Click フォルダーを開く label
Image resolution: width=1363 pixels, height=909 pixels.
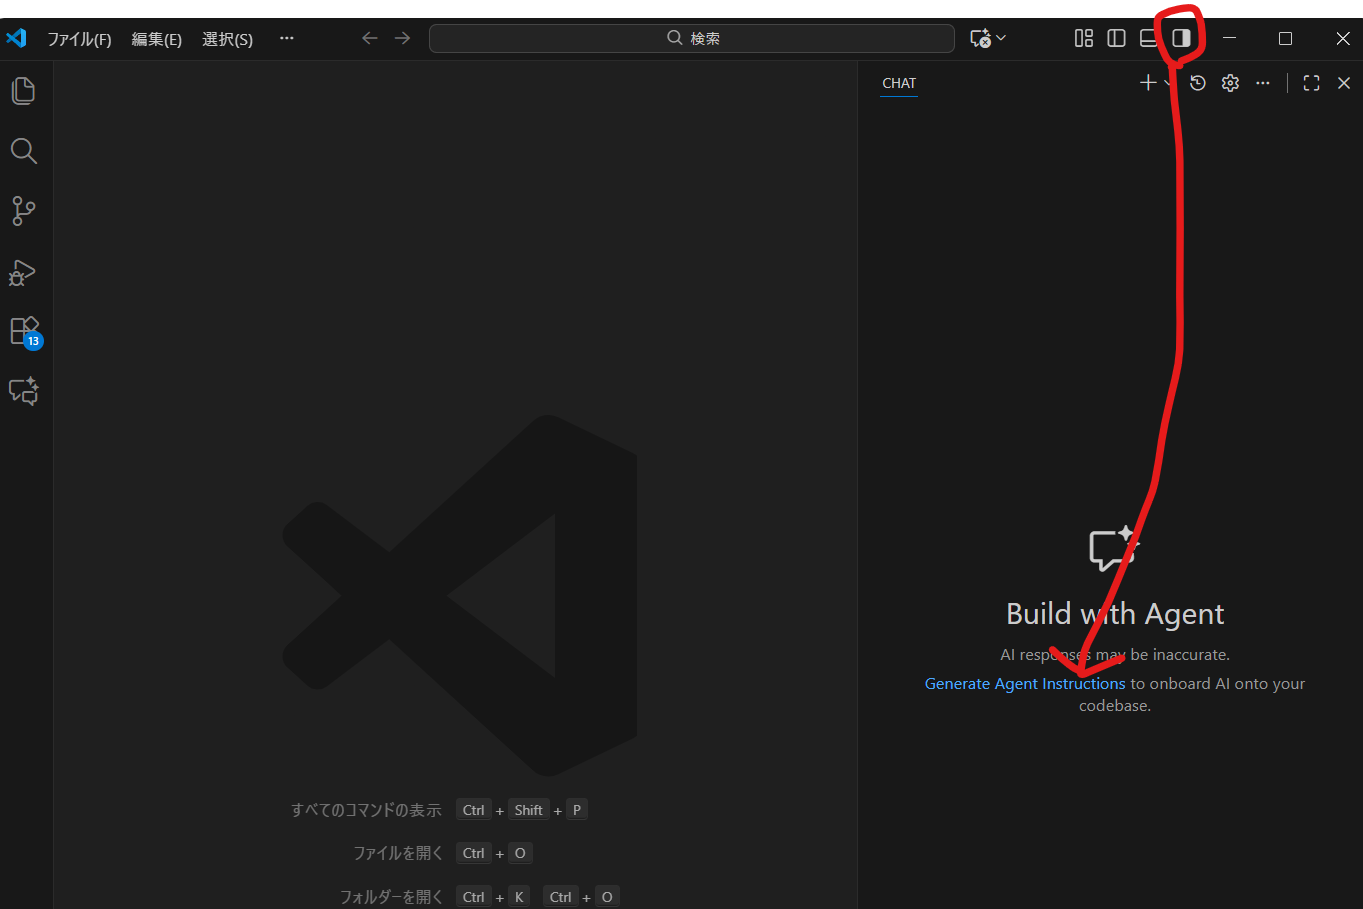tap(391, 897)
